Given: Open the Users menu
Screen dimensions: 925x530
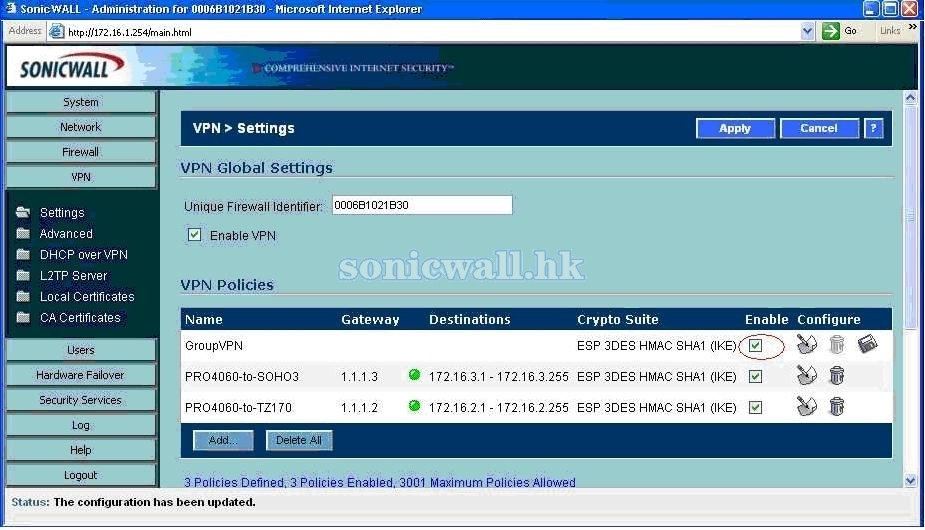Looking at the screenshot, I should (81, 350).
